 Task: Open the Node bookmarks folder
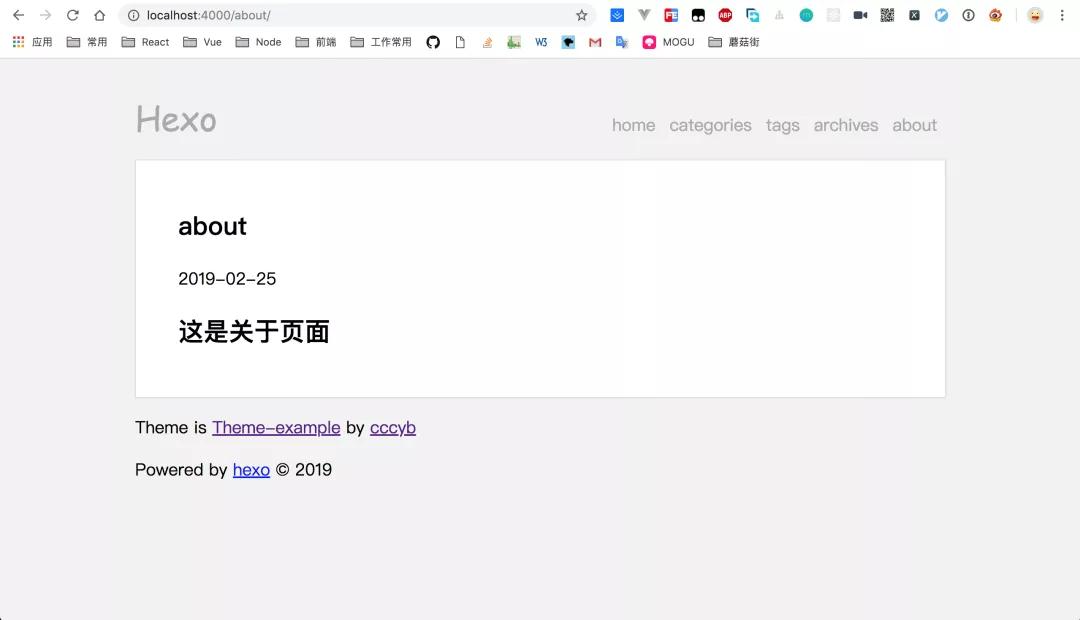(x=258, y=42)
